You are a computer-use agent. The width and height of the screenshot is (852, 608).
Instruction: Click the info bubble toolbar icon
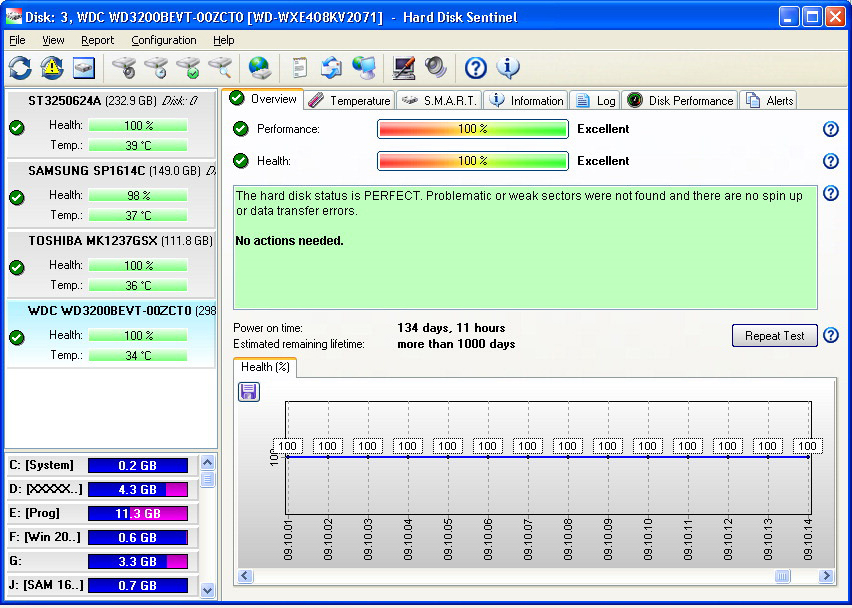tap(508, 68)
